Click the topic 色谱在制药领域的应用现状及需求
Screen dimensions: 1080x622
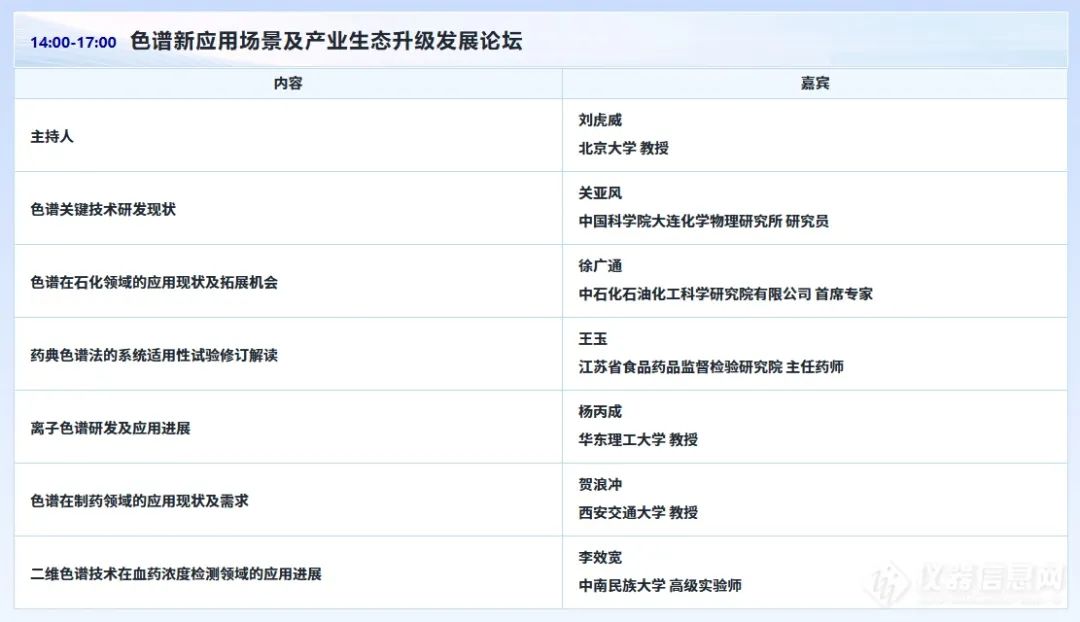(139, 501)
